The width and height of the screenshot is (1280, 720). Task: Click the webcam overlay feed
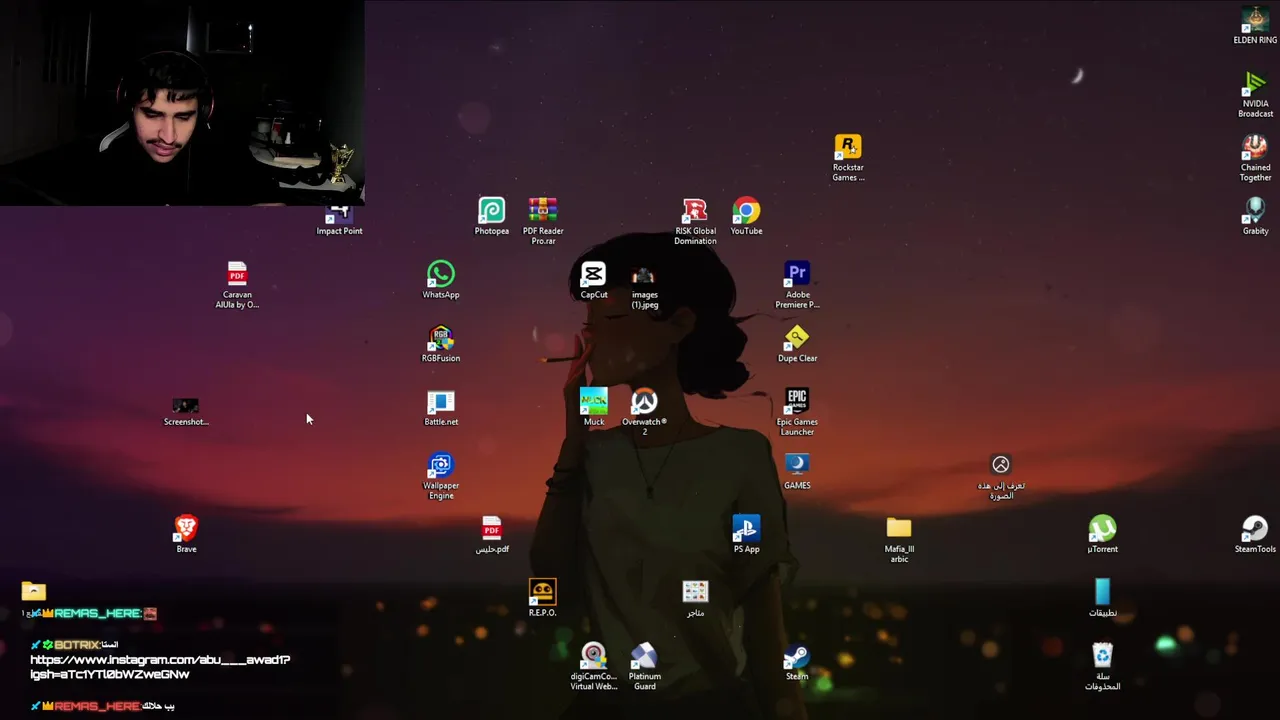click(x=182, y=102)
